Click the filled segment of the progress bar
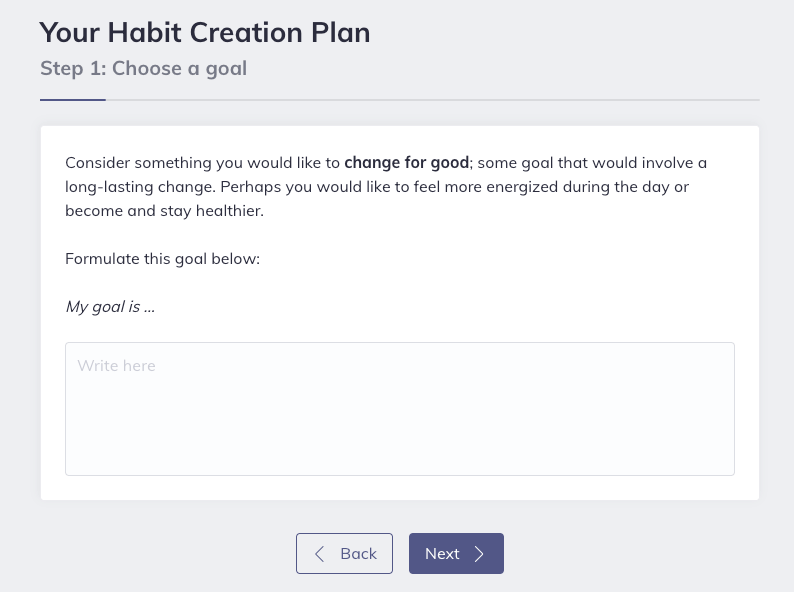The height and width of the screenshot is (592, 794). pos(73,100)
